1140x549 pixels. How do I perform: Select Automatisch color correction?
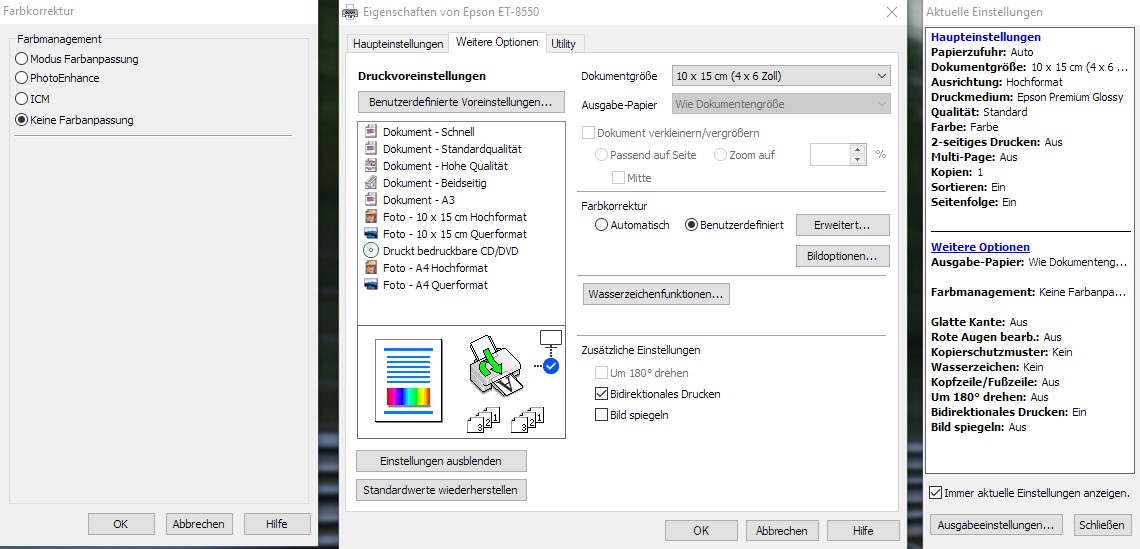(601, 225)
